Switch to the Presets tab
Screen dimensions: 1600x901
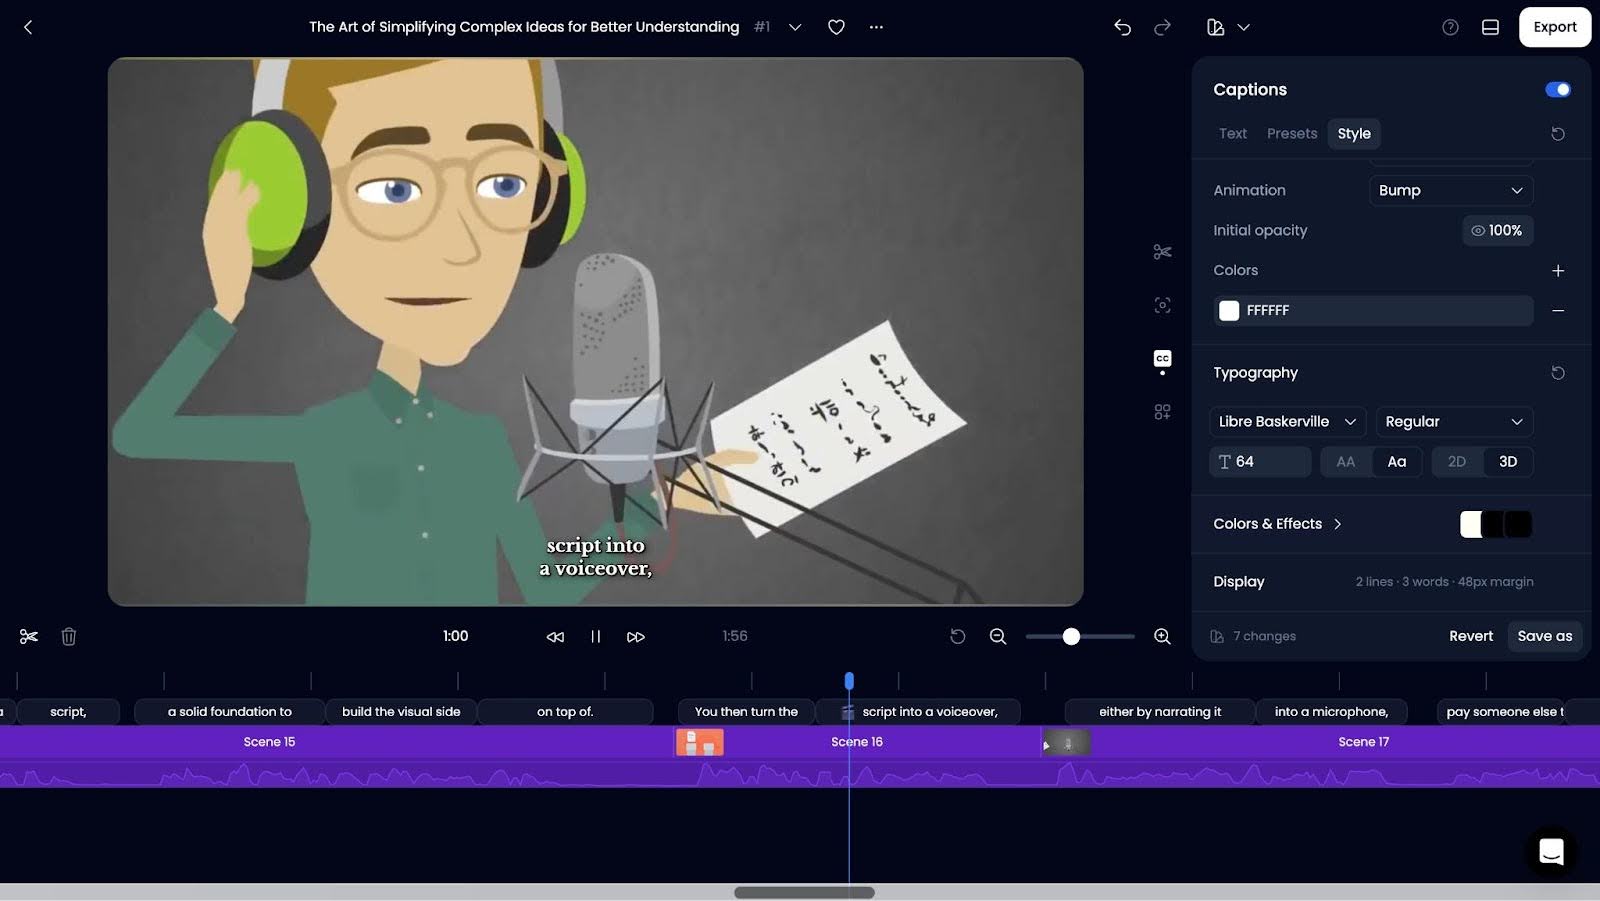[1291, 133]
